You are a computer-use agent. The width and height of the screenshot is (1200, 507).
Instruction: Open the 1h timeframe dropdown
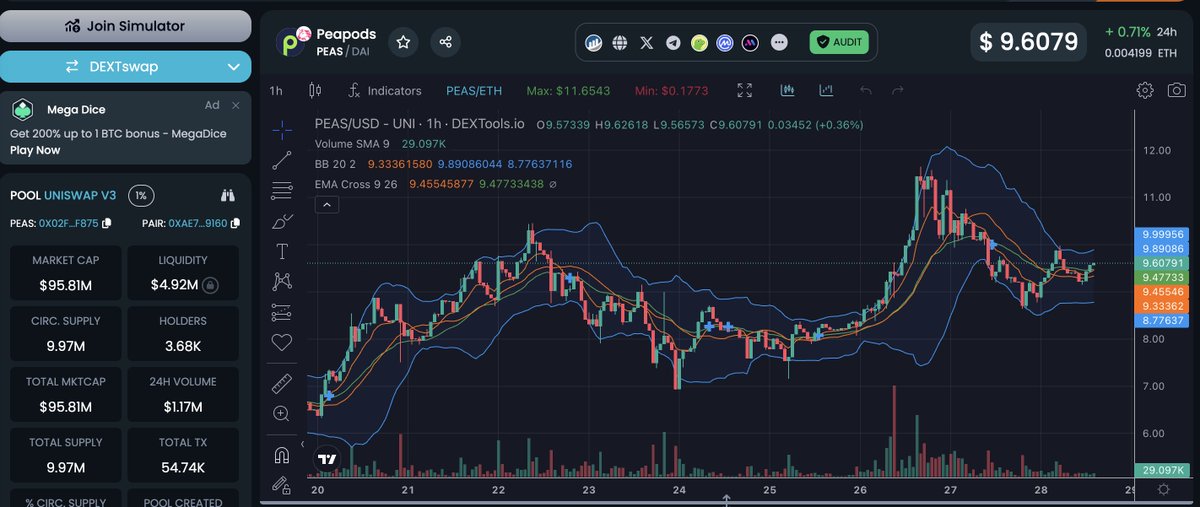[276, 91]
